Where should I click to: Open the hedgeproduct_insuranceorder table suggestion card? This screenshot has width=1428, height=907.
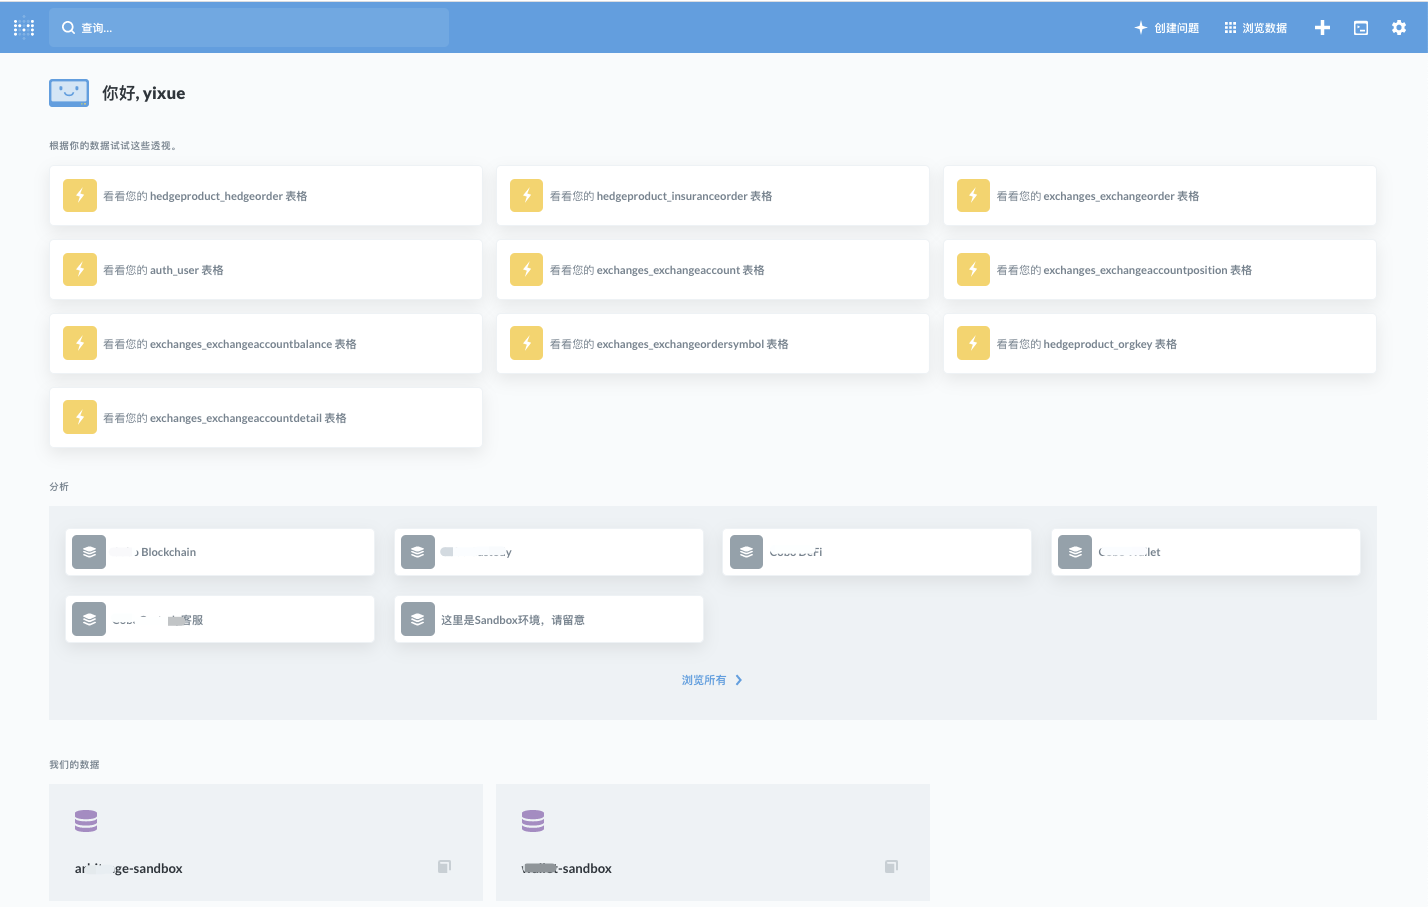(x=712, y=195)
